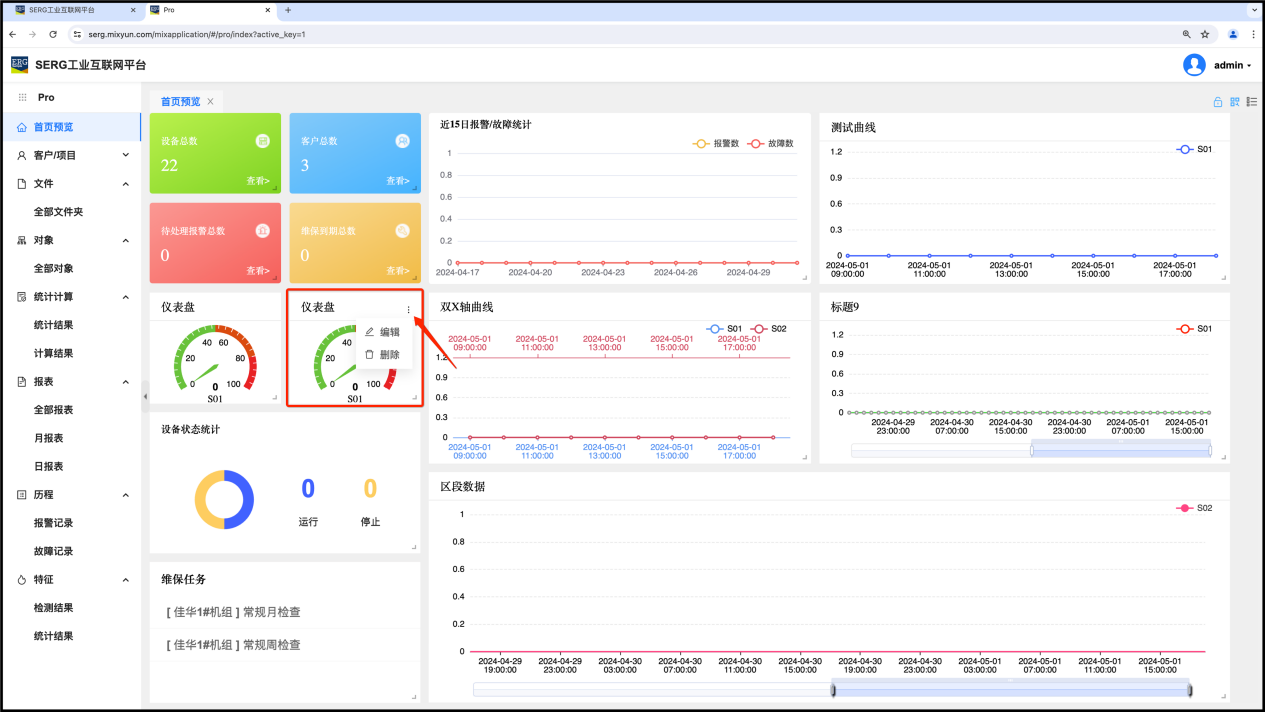
Task: Click the admin user avatar
Action: point(1194,65)
